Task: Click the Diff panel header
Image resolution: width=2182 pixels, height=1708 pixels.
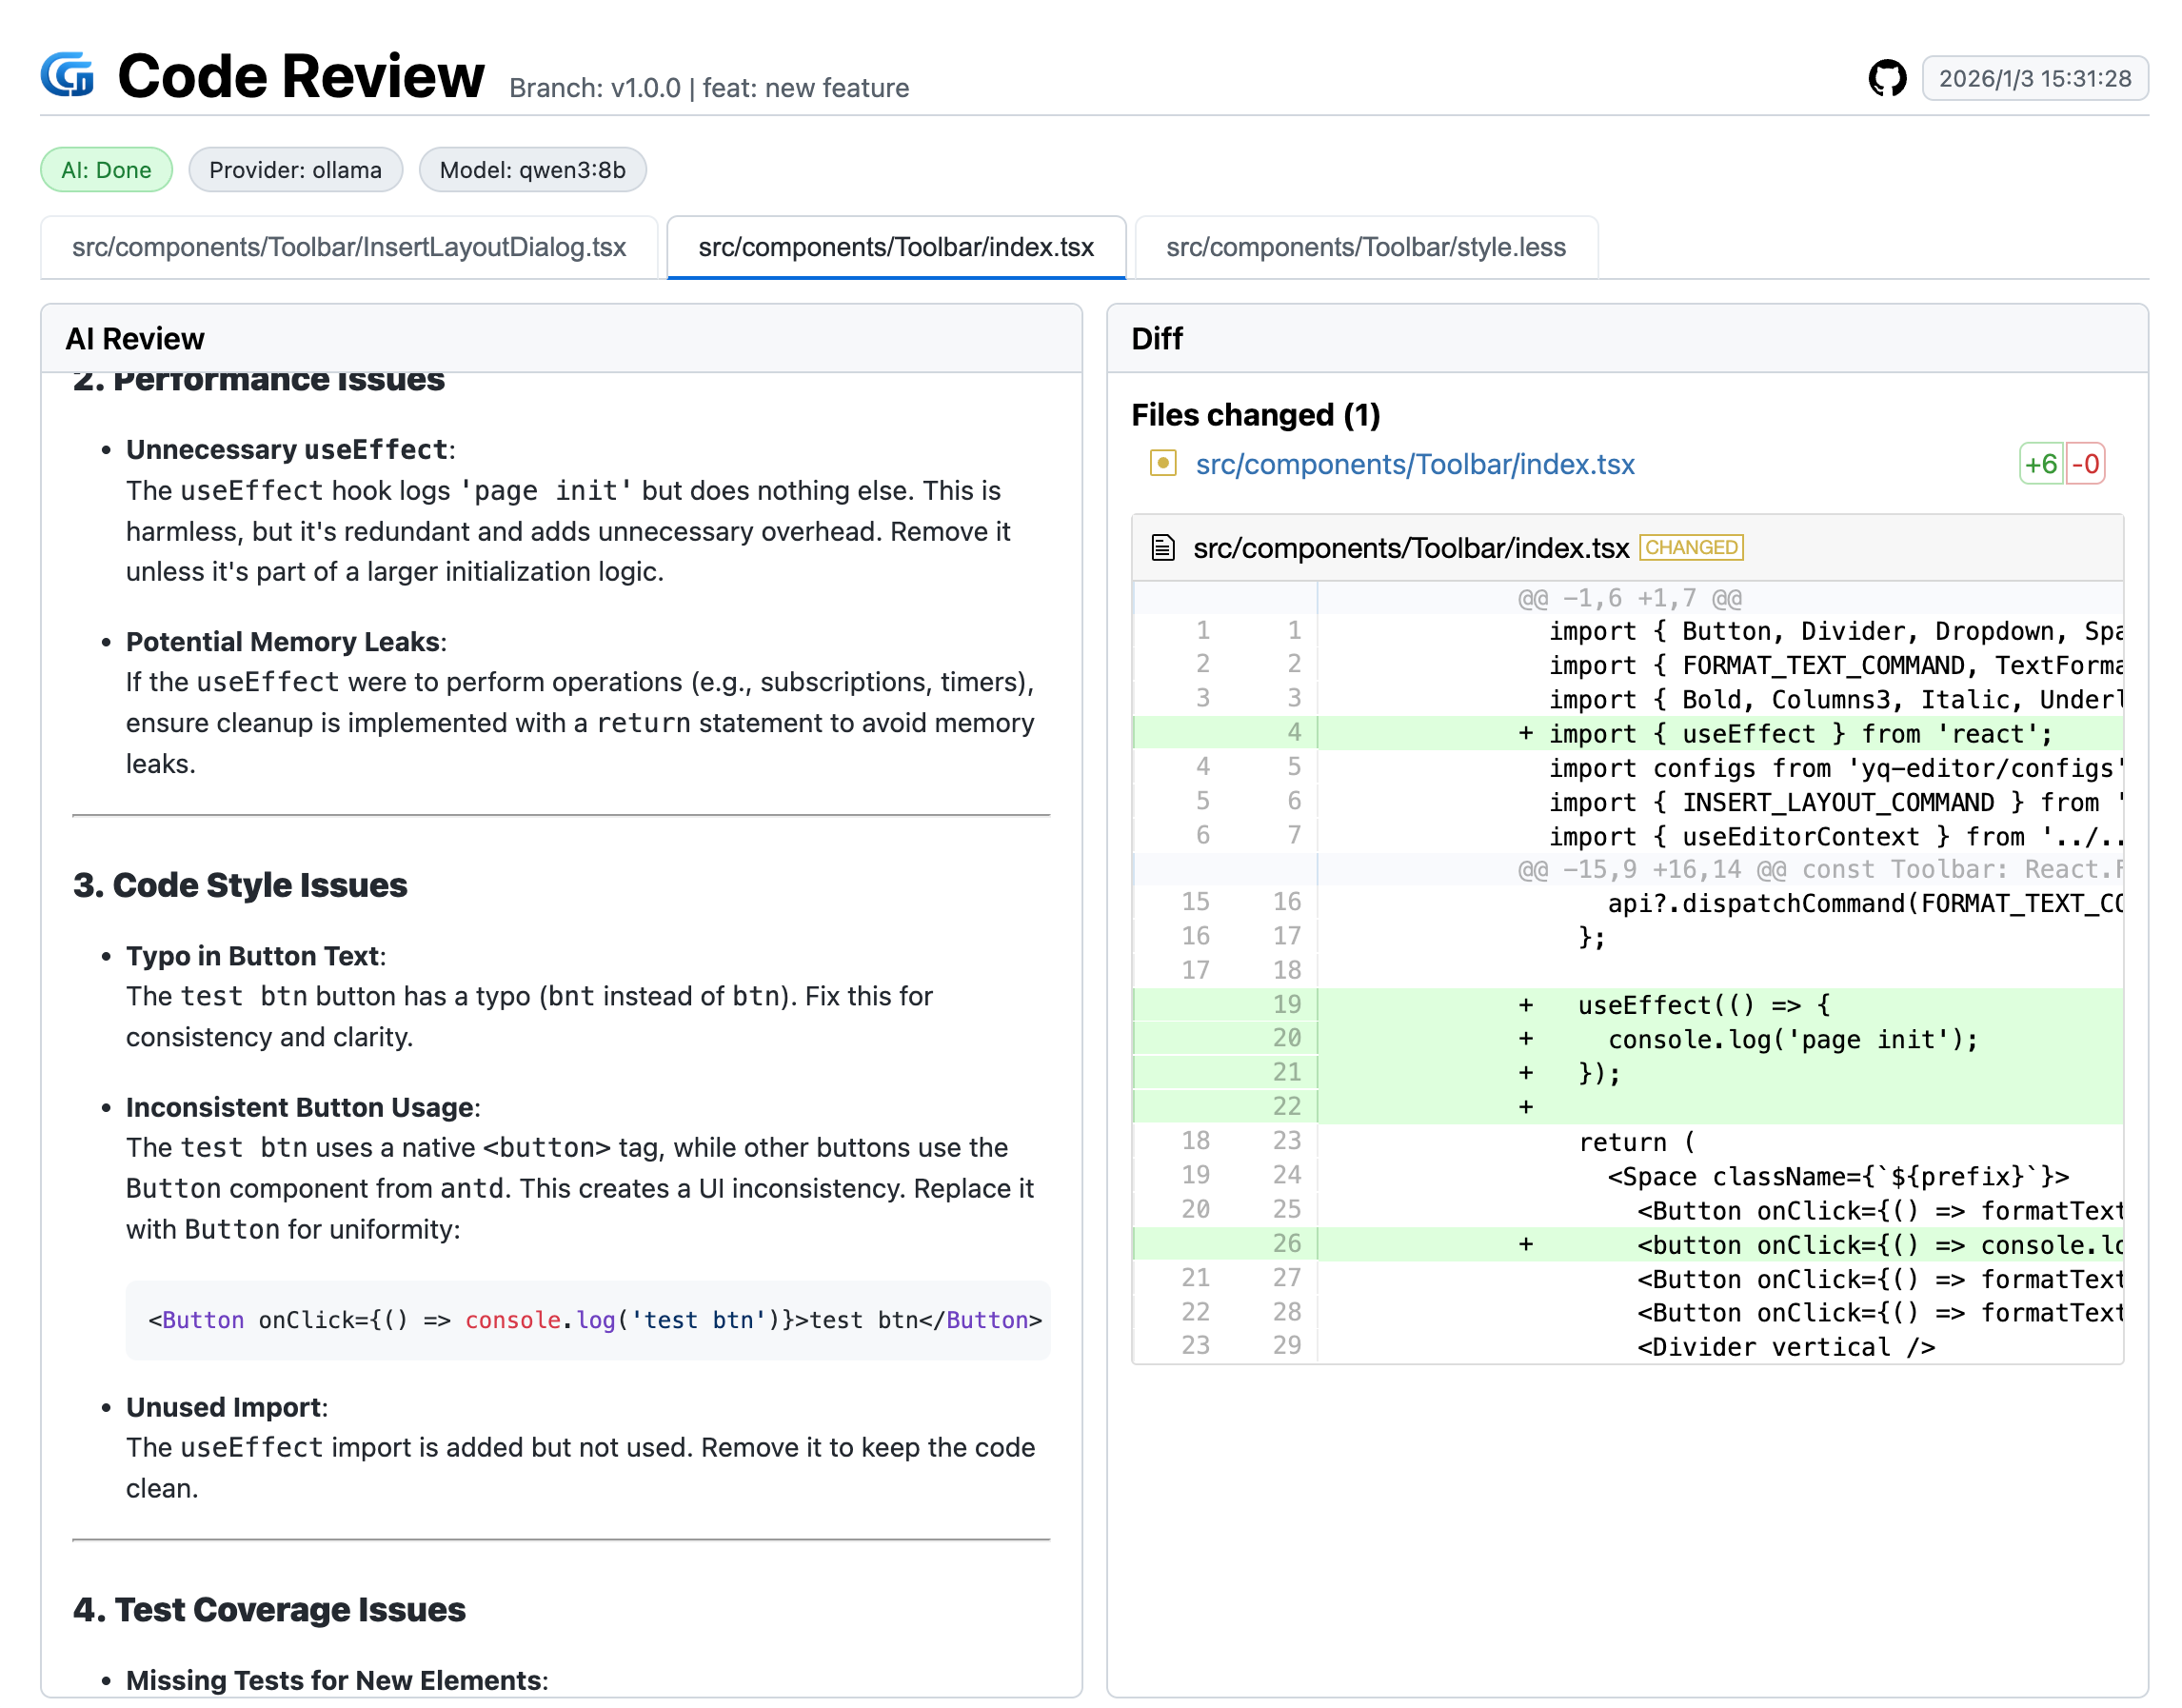Action: click(1626, 339)
